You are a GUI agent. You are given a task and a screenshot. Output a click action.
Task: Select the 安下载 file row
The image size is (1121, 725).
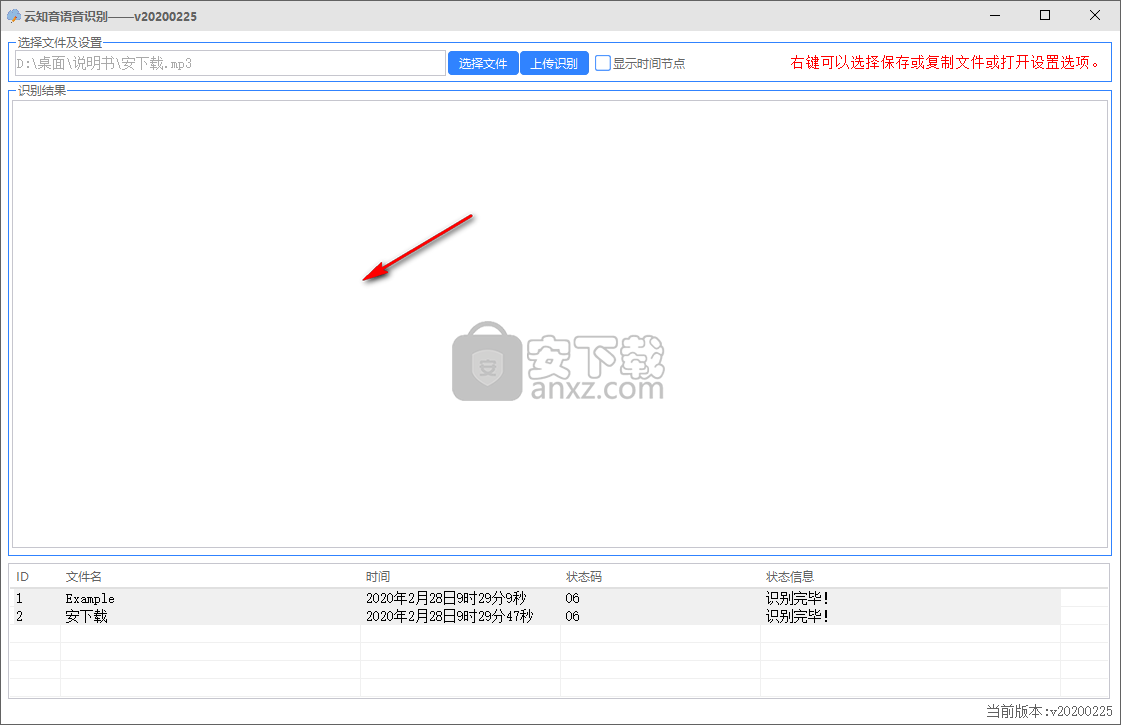[x=536, y=616]
